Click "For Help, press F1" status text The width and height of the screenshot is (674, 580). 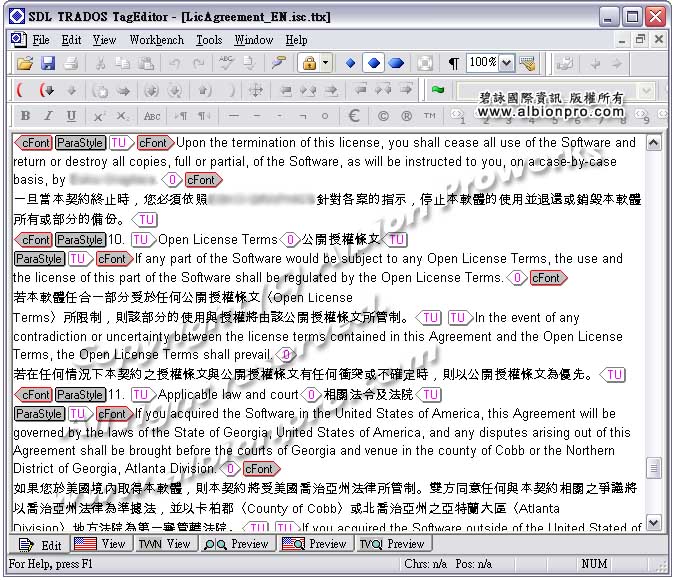51,564
